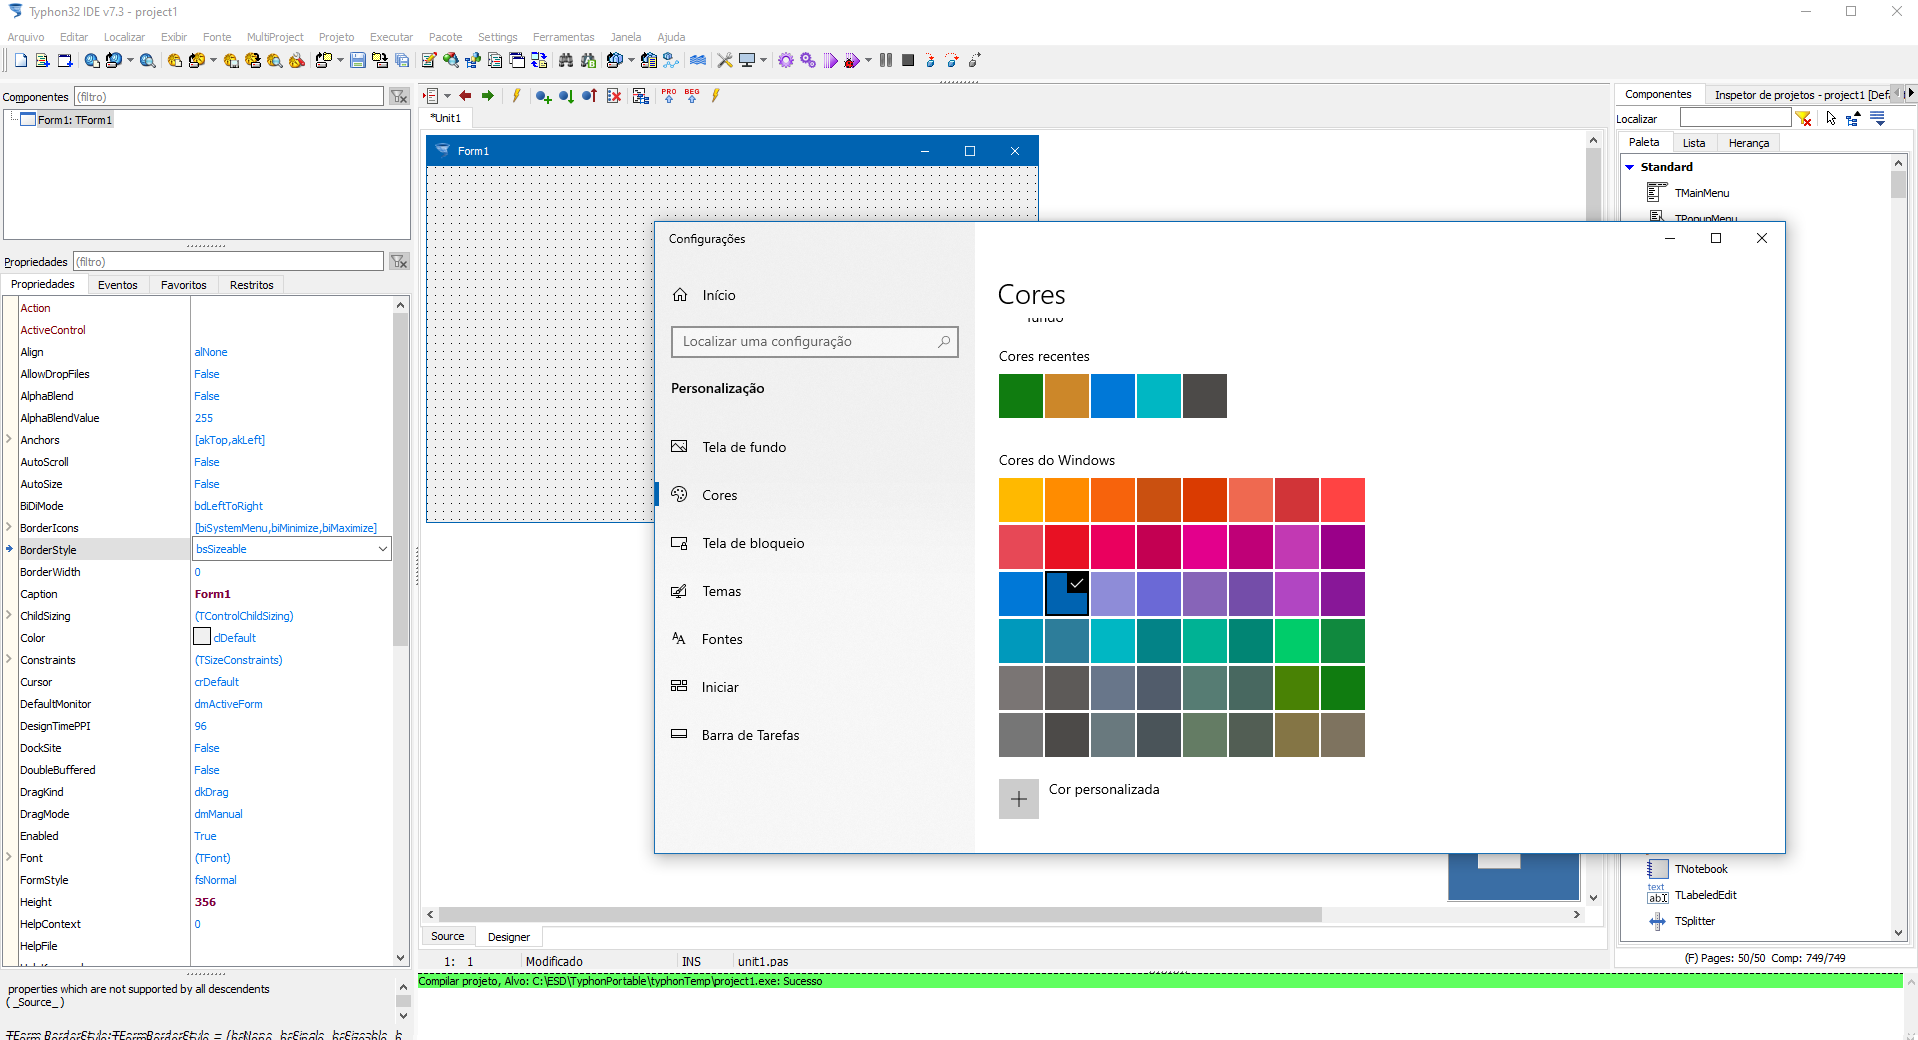Click the green right arrow in designer toolbar
This screenshot has height=1040, width=1918.
point(488,96)
